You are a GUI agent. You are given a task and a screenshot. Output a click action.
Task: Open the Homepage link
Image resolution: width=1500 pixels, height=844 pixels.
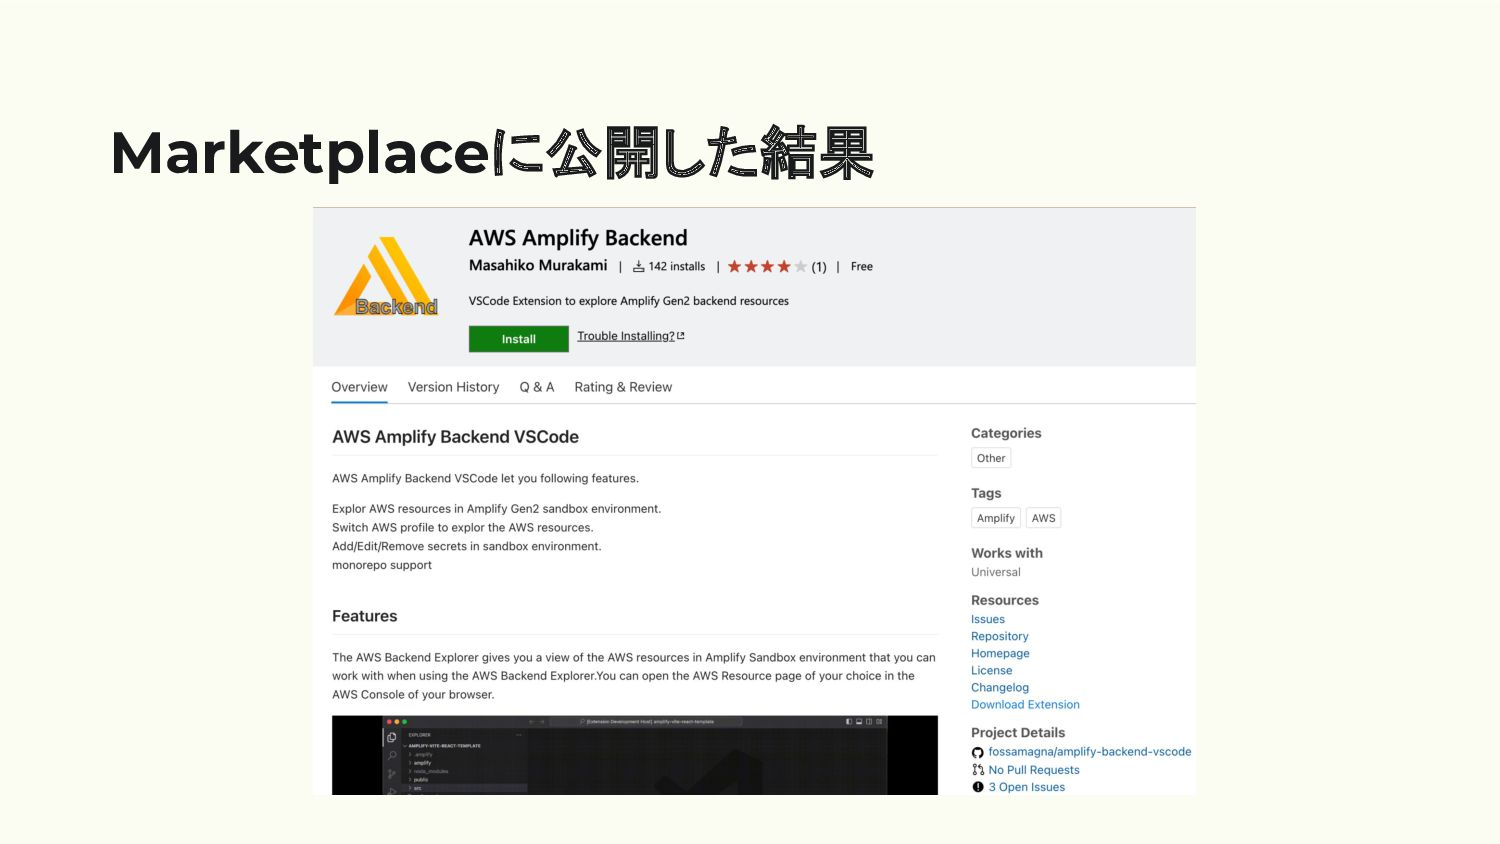(x=1000, y=653)
